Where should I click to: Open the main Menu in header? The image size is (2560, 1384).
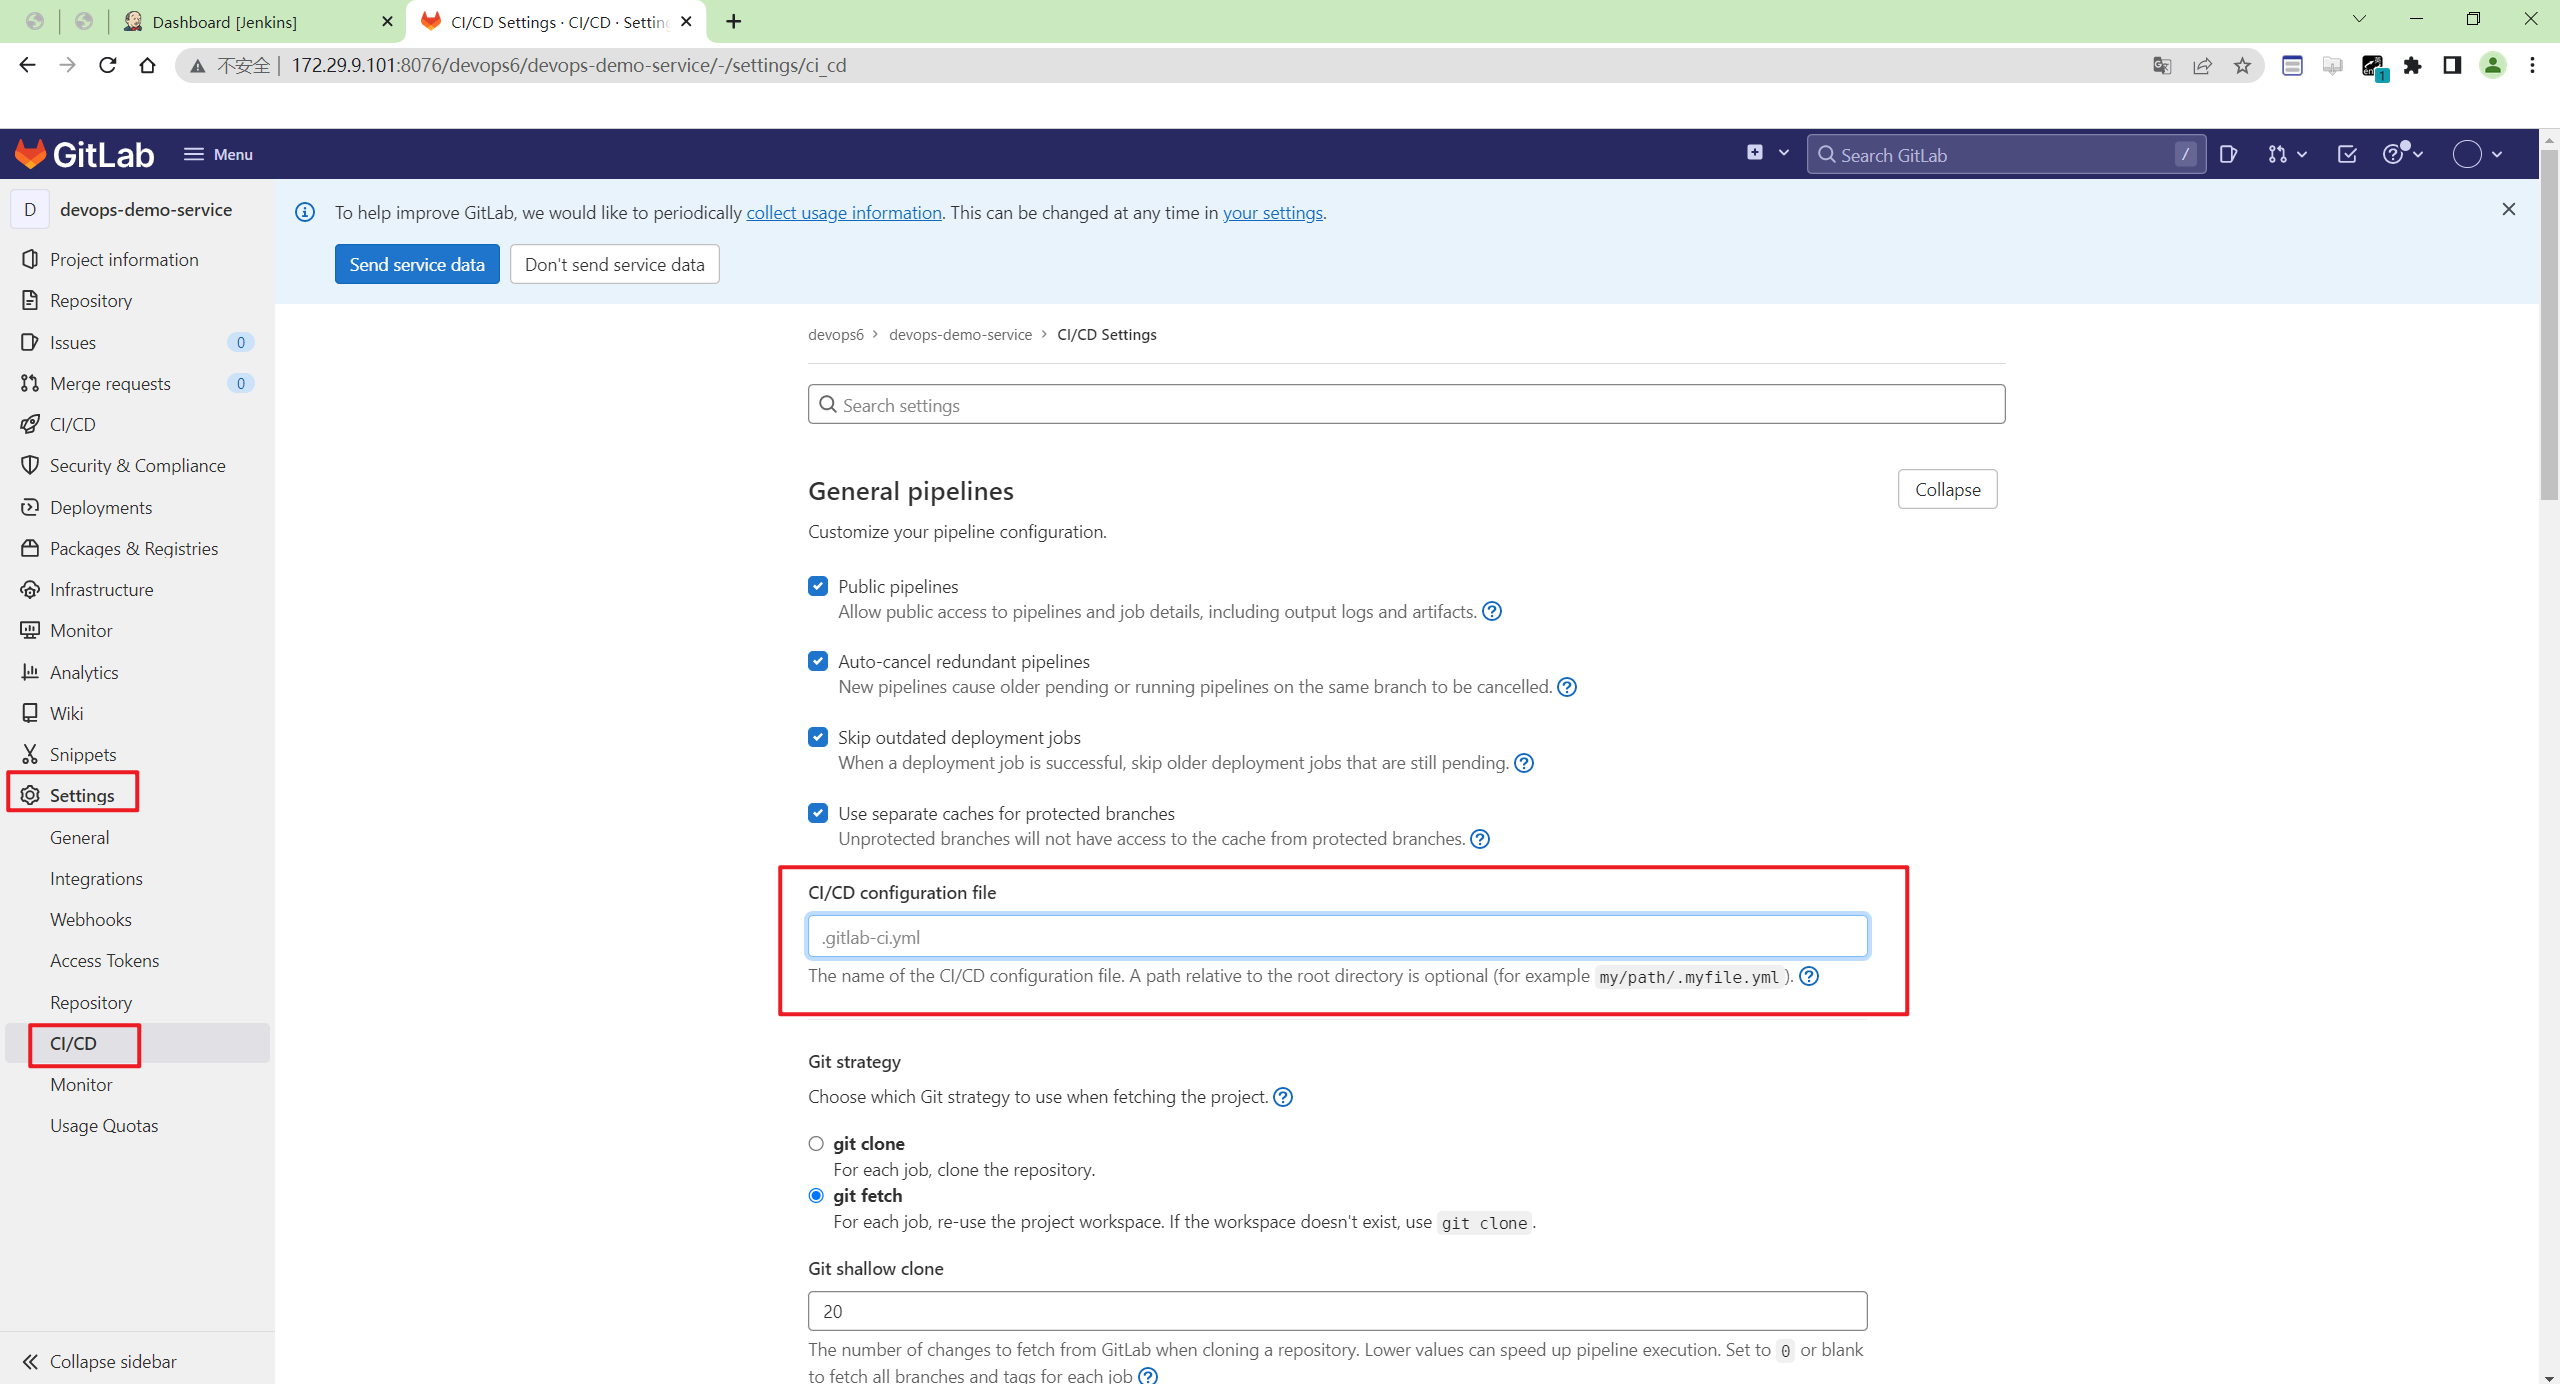tap(218, 154)
